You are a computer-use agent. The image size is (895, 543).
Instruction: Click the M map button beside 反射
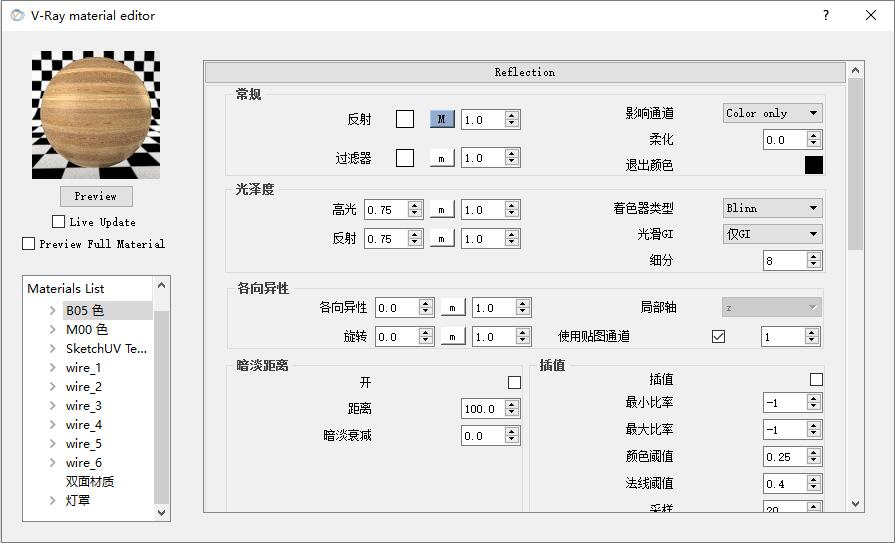[442, 119]
